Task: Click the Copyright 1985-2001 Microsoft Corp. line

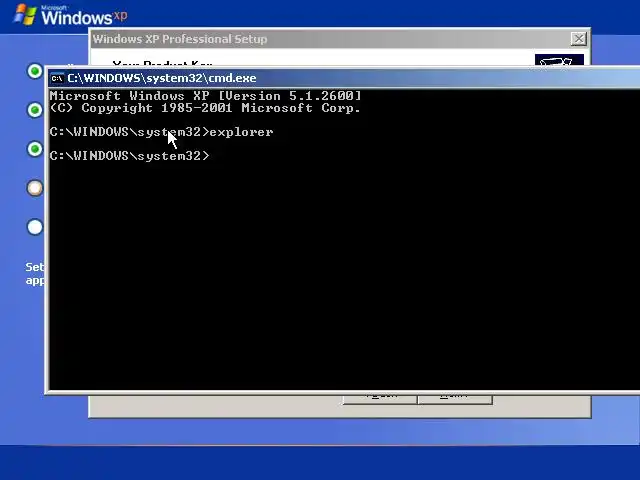Action: click(x=205, y=108)
